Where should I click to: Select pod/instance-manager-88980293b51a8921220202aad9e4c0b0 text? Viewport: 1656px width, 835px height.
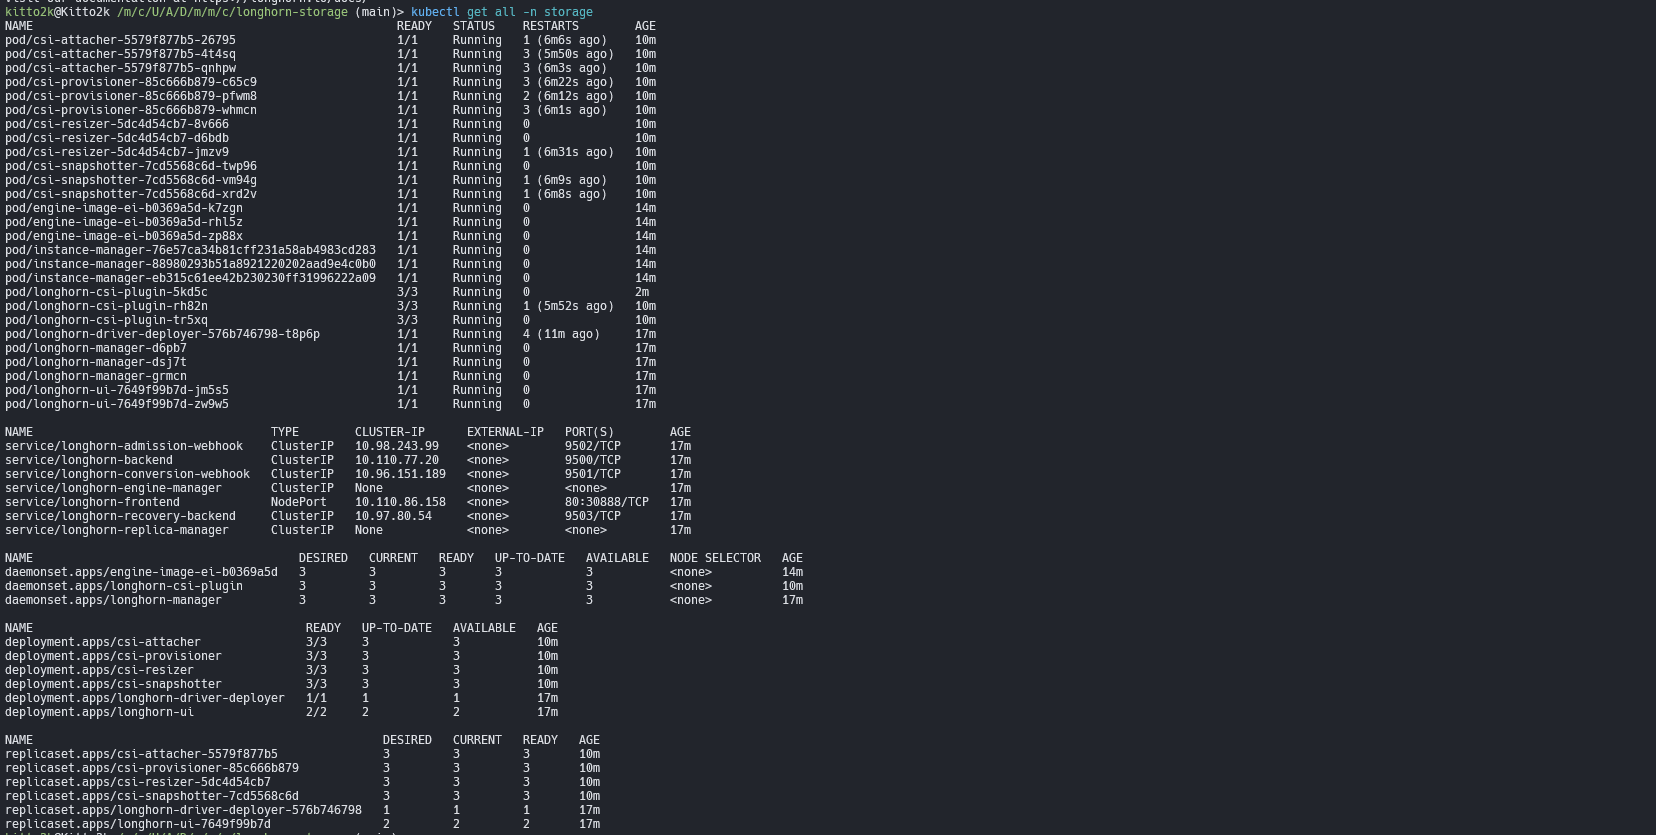(x=190, y=264)
